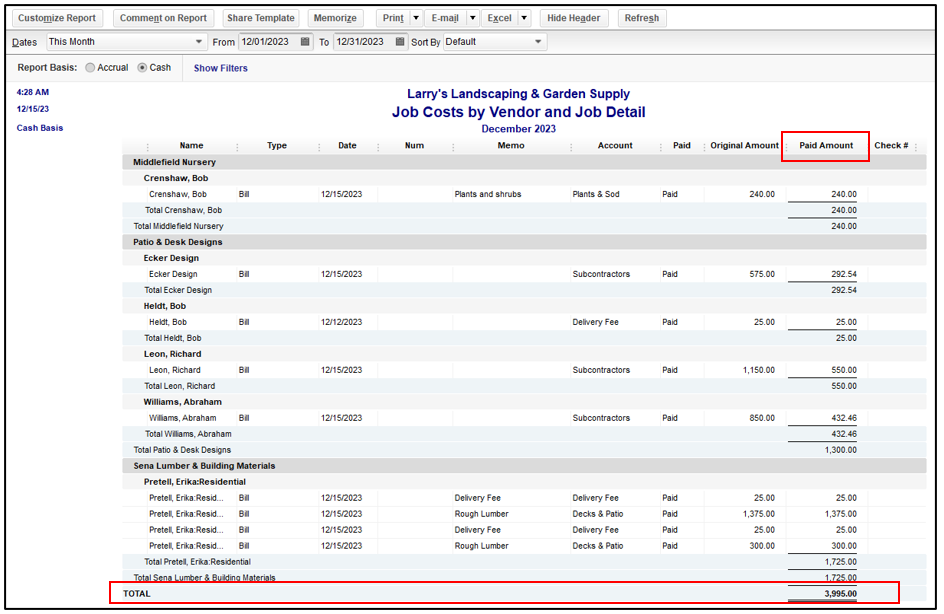Select the Name column header
This screenshot has width=944, height=614.
click(x=191, y=146)
